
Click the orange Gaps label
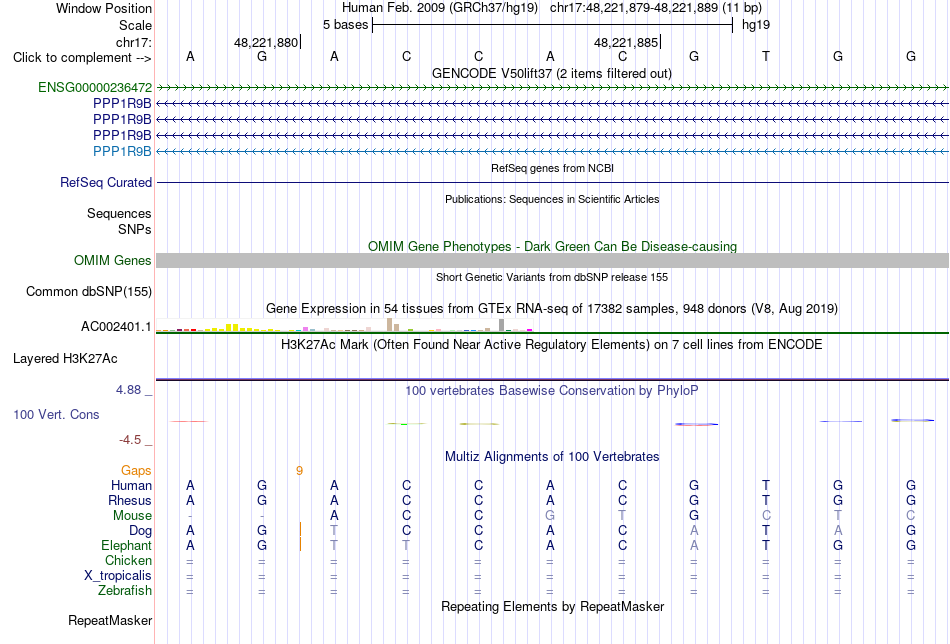136,471
